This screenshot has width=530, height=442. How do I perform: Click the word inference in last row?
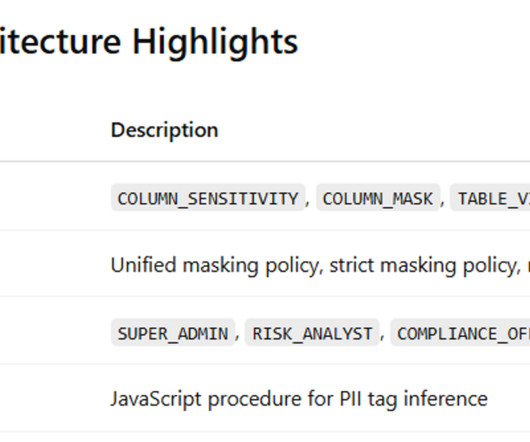445,399
